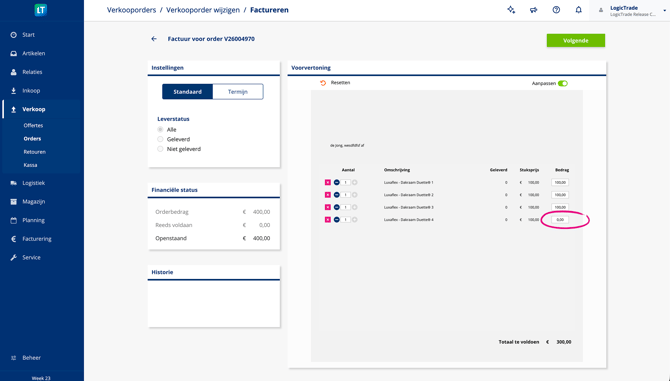670x381 pixels.
Task: Click the AI sparkle icon in top bar
Action: [511, 10]
